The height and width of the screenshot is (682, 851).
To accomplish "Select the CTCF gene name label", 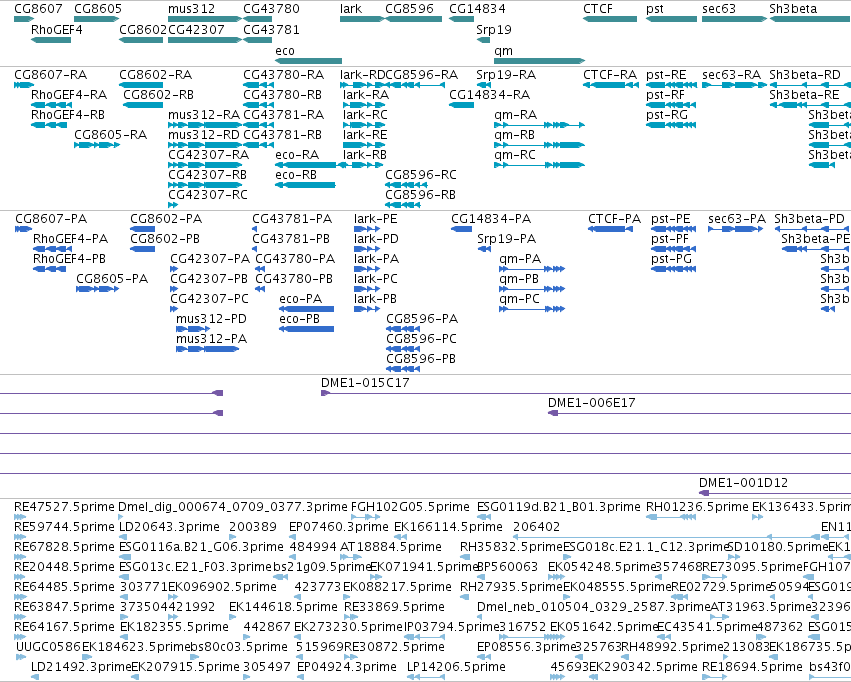I will point(598,9).
